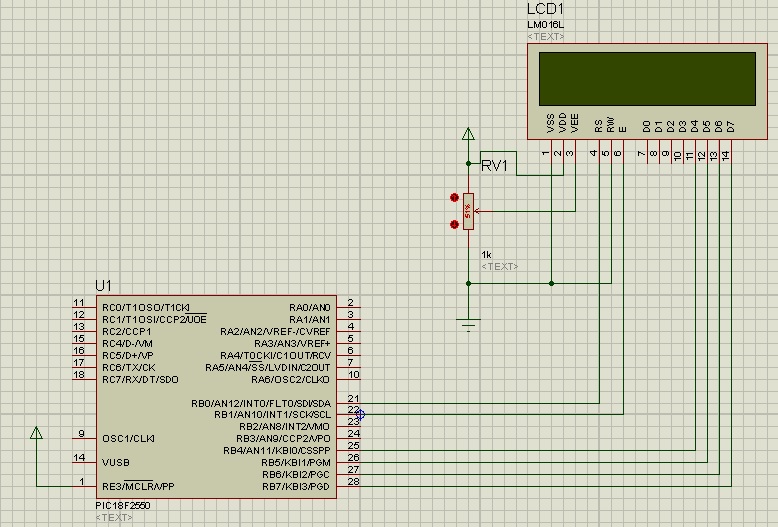This screenshot has height=527, width=778.
Task: Select the RV1 reference label
Action: 494,166
